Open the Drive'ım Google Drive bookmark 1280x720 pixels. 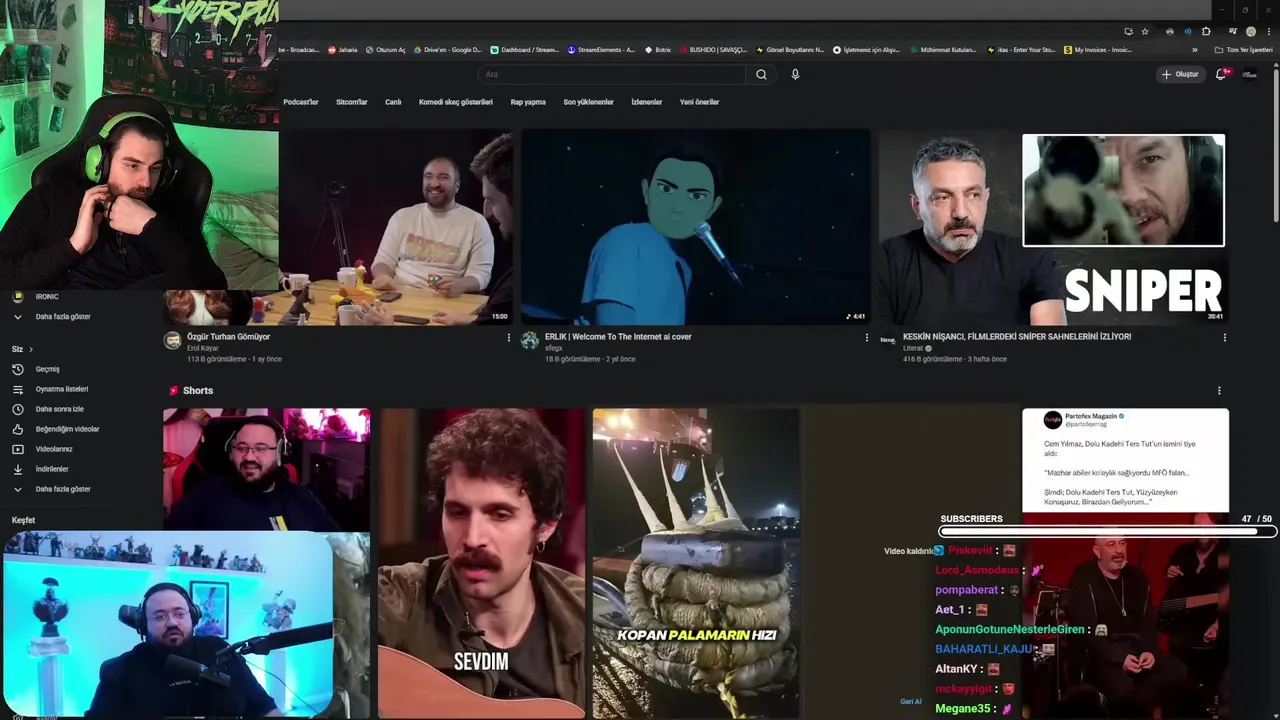tap(447, 50)
